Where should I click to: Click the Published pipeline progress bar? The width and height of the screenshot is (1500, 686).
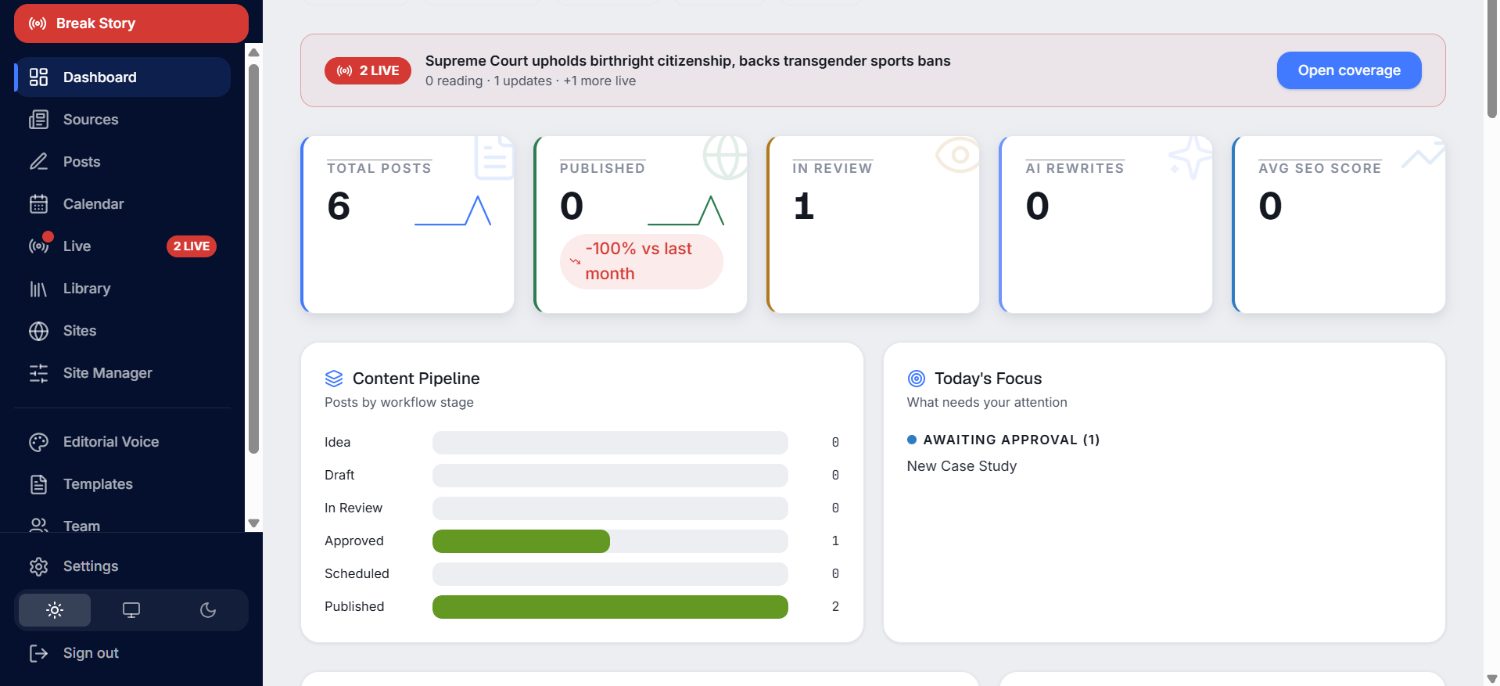(610, 607)
